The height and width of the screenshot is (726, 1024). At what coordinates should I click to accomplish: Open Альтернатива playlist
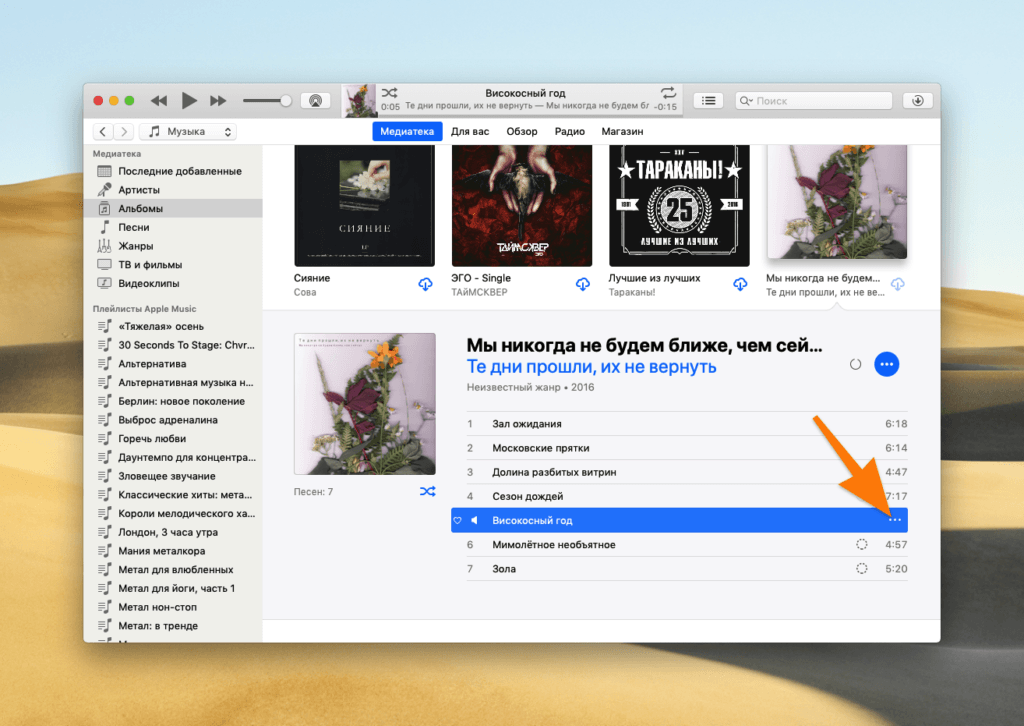click(x=173, y=364)
